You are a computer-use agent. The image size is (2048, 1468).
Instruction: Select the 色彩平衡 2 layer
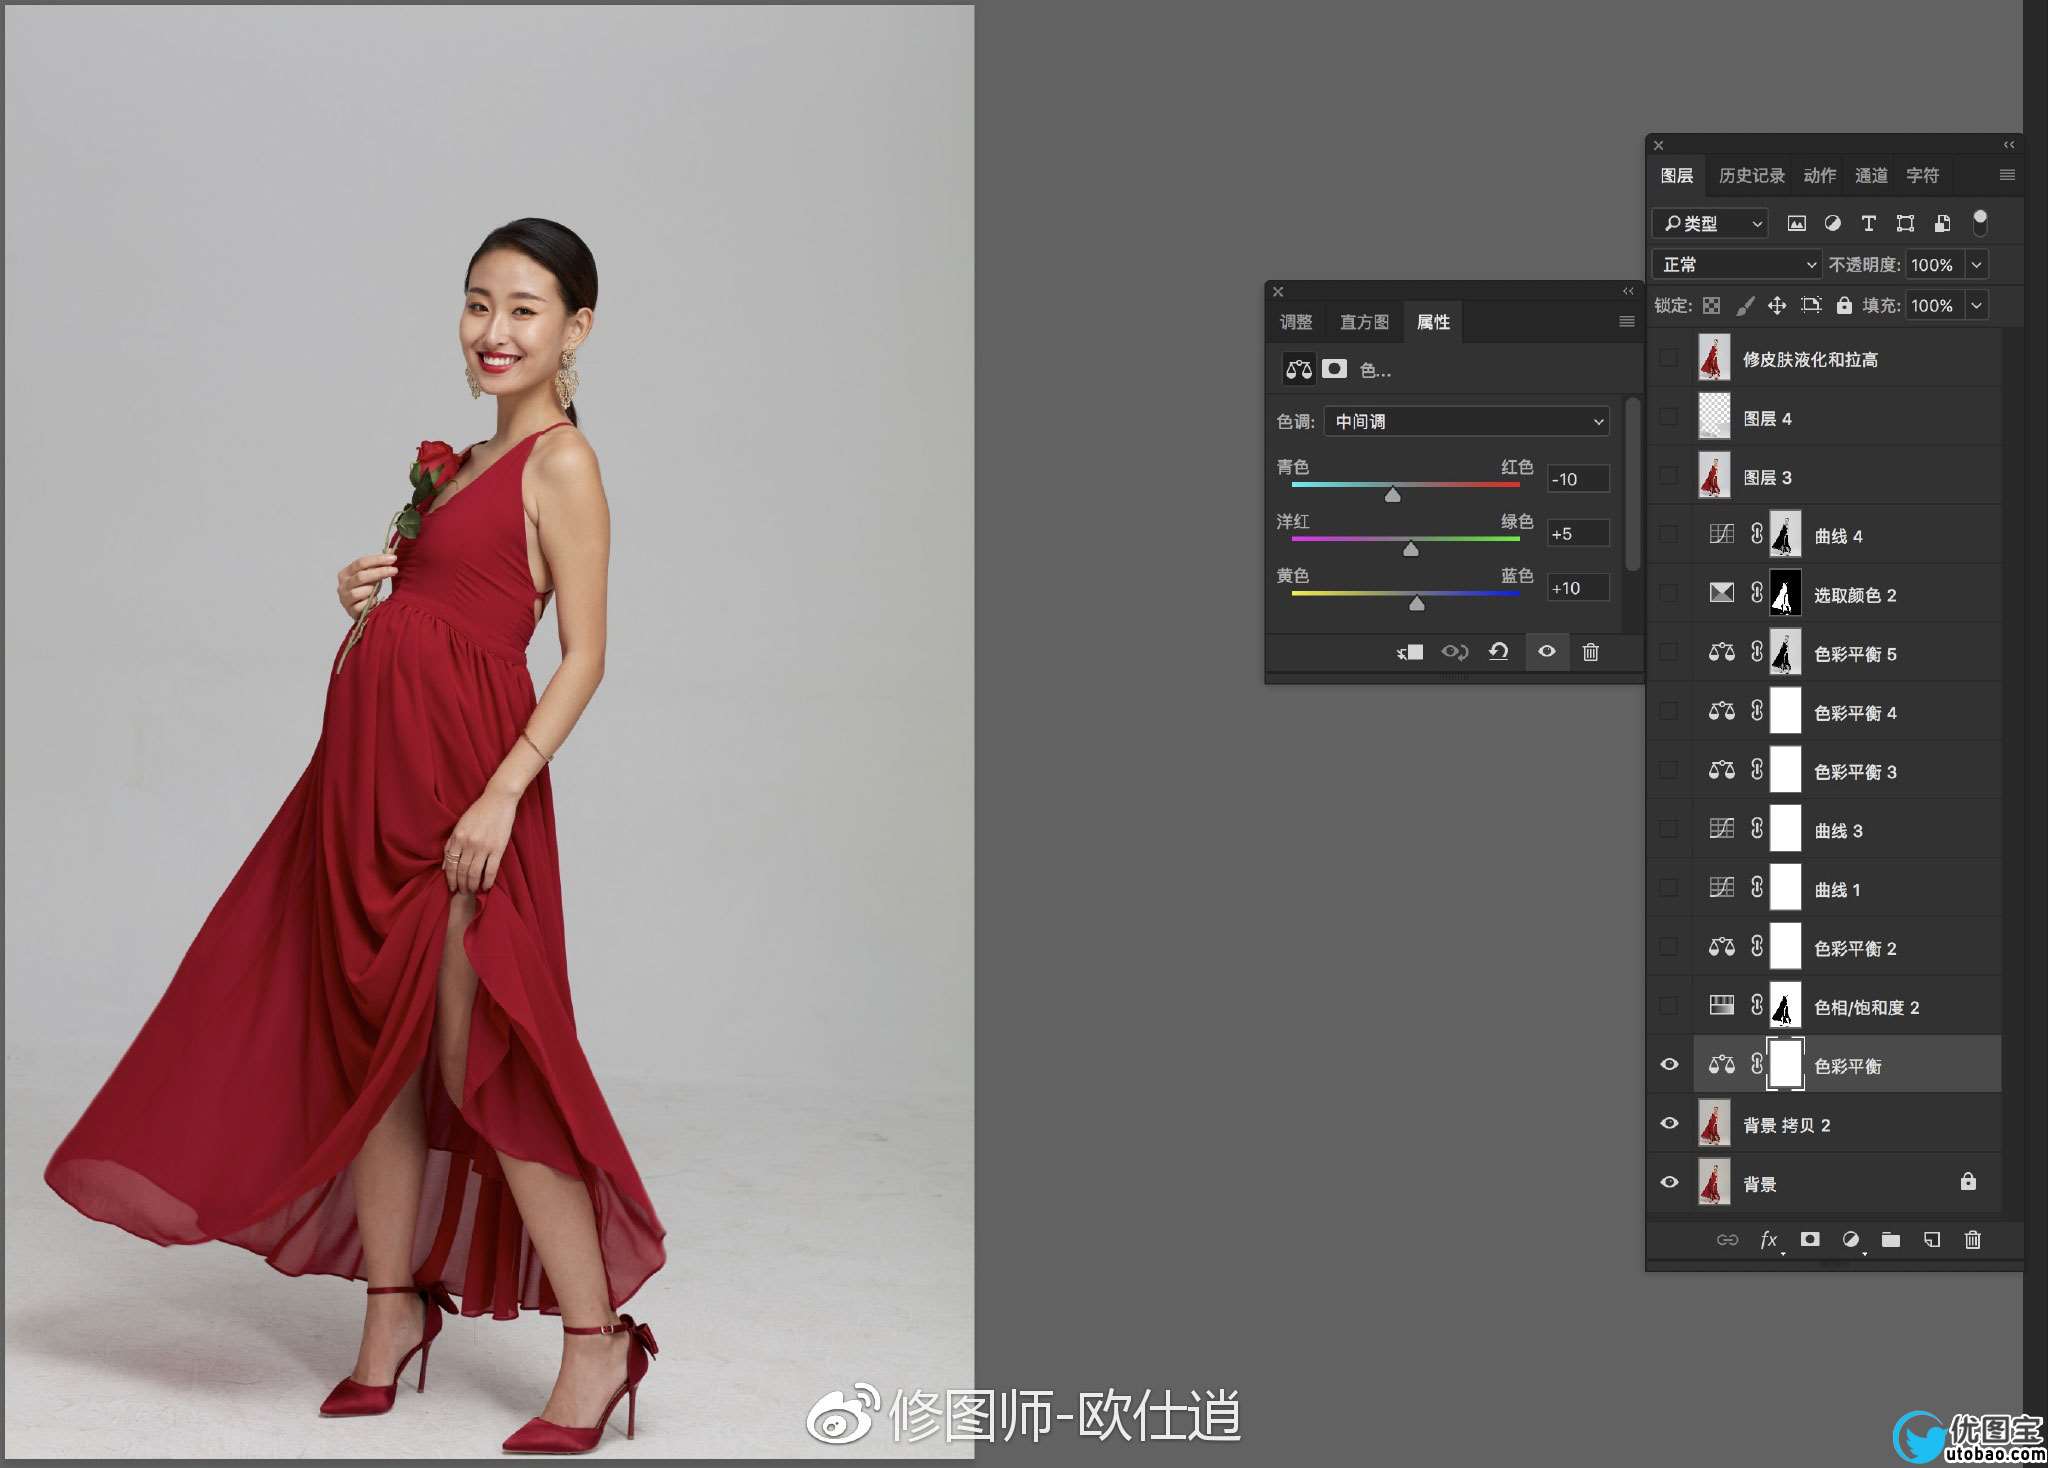[1848, 948]
